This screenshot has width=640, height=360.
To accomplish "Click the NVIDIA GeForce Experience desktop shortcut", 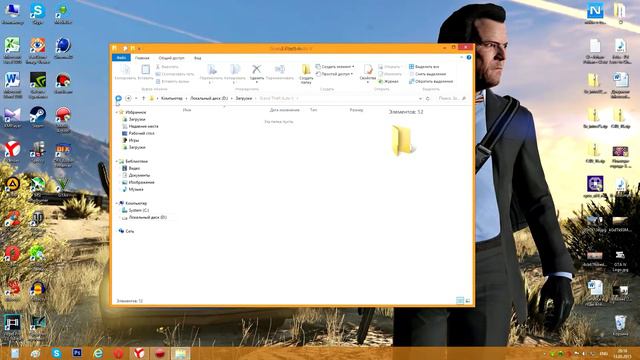I will click(38, 85).
